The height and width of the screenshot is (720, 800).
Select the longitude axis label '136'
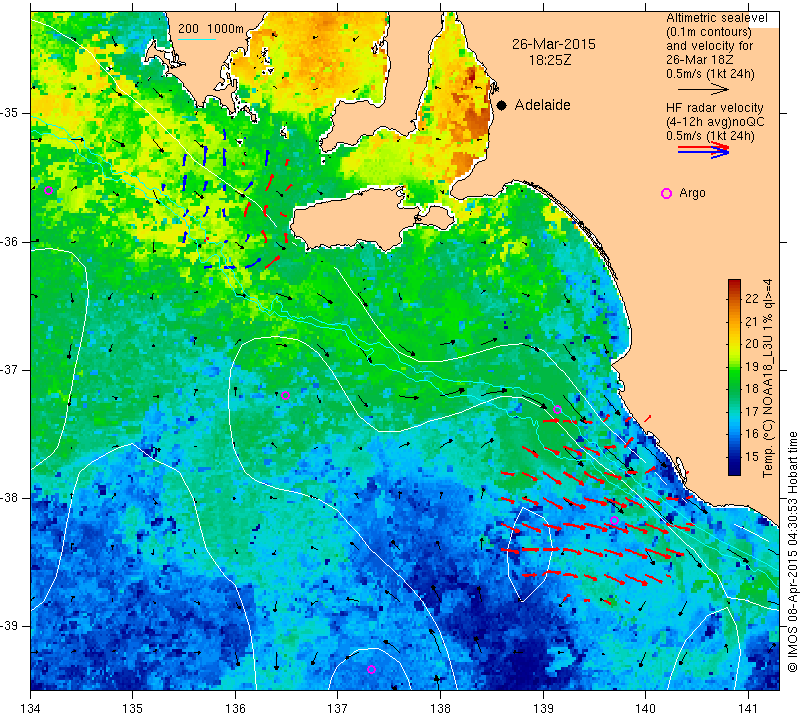[235, 709]
